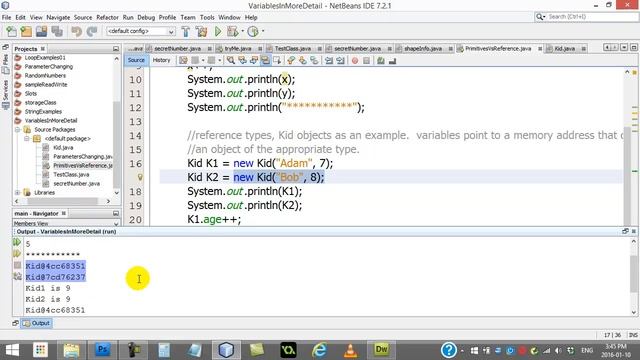
Task: Click the Redo arrow in main toolbar
Action: (92, 31)
